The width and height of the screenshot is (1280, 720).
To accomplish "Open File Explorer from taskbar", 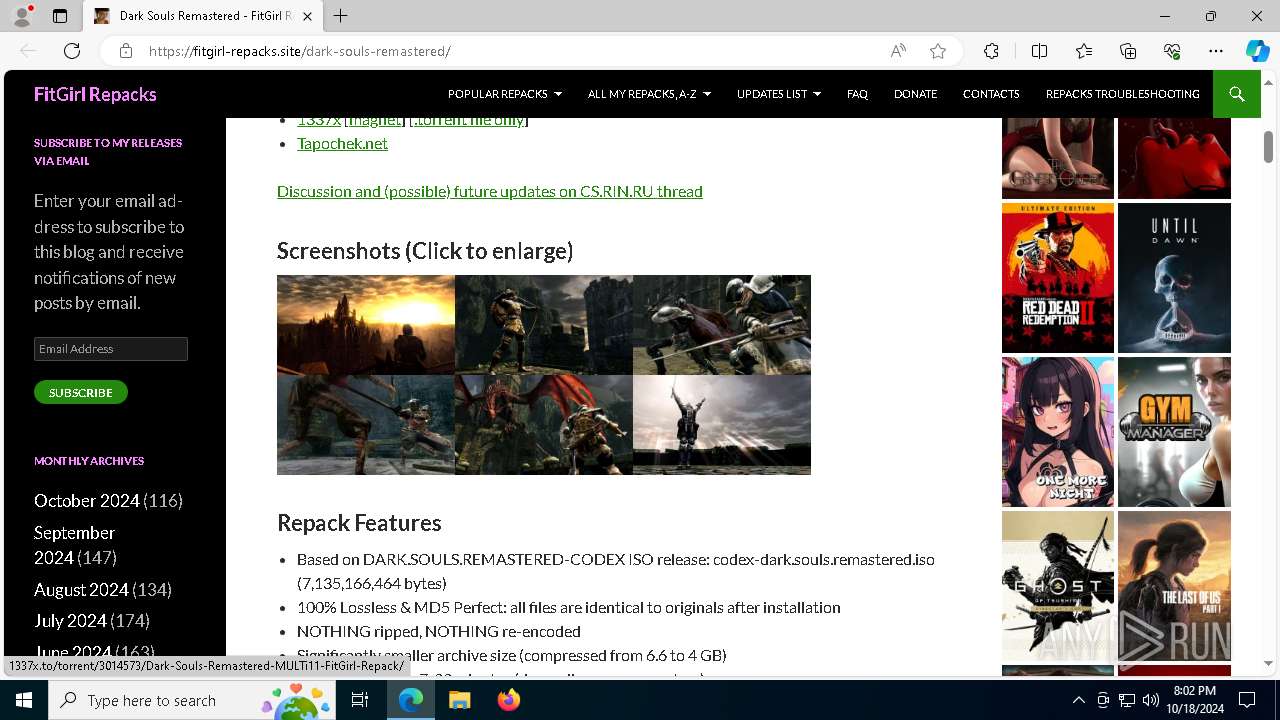I will [459, 700].
